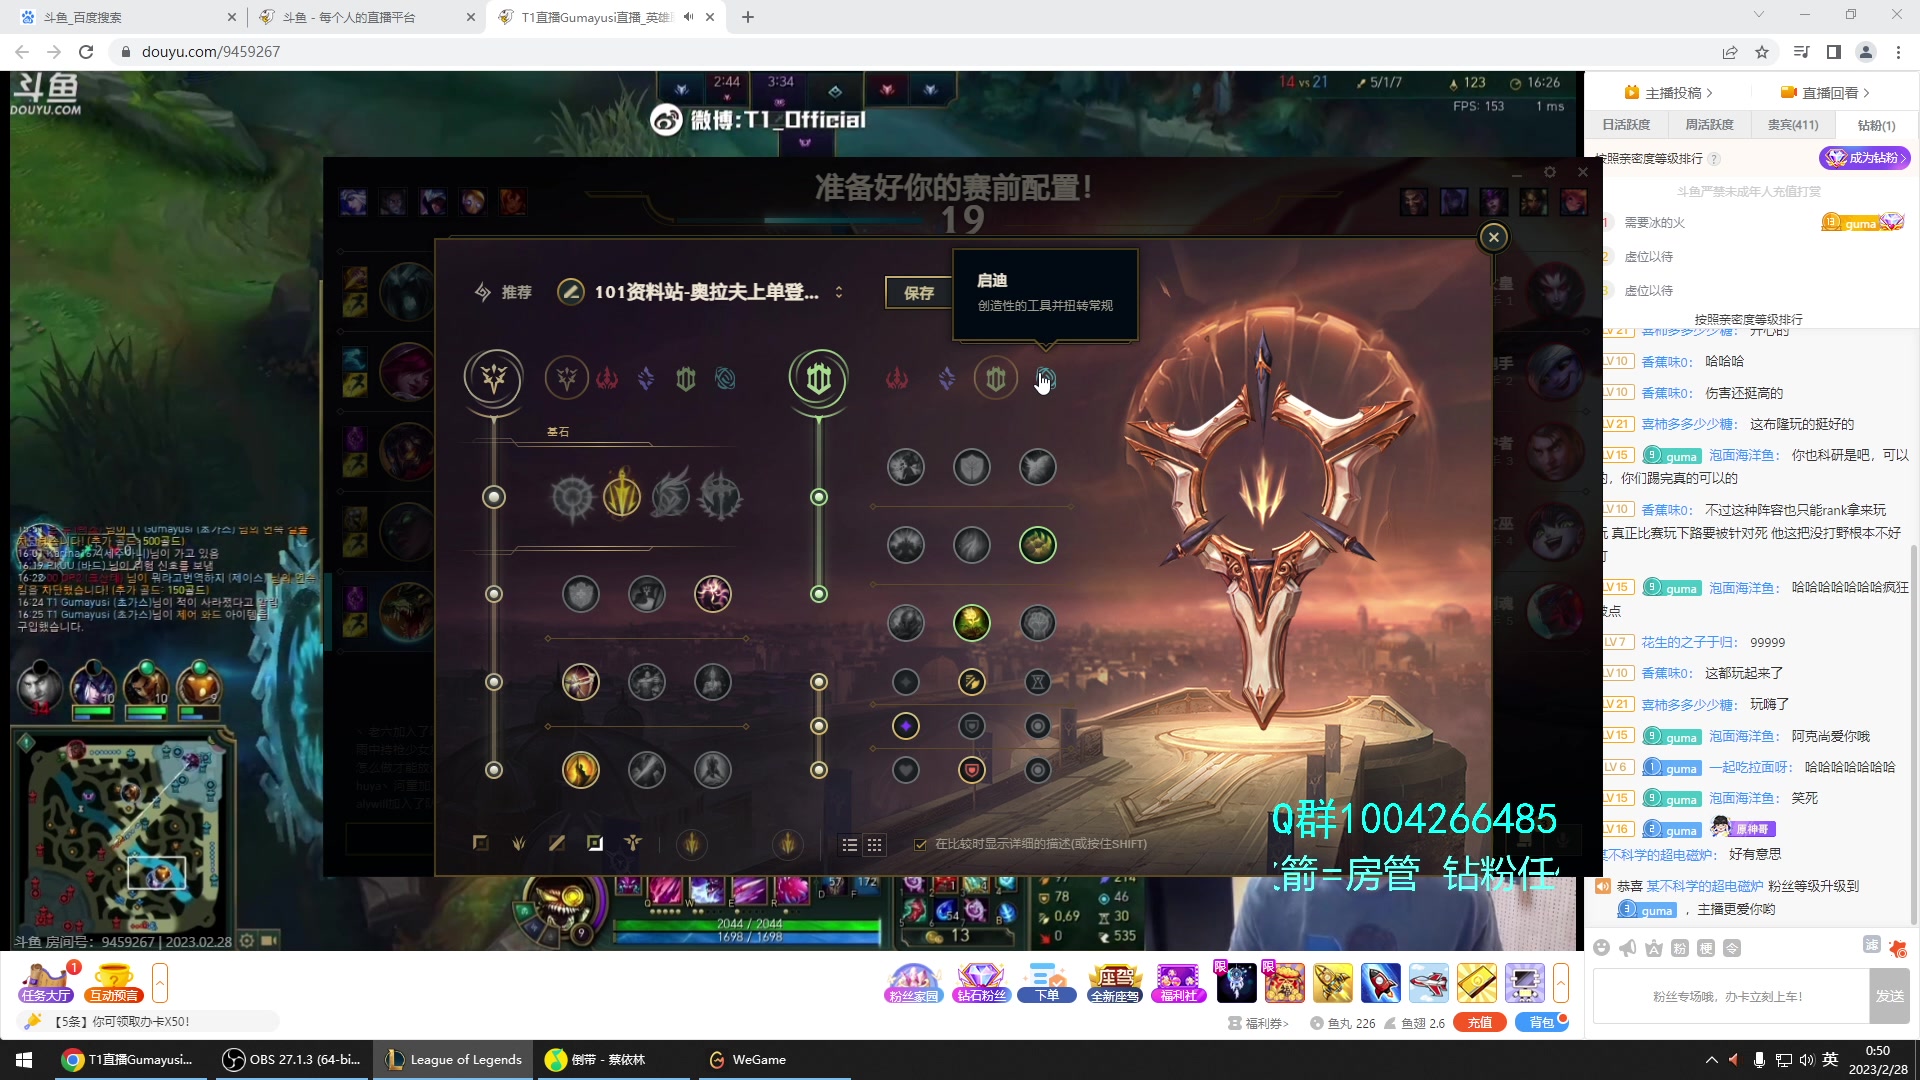Switch to the 钻粉(1) tab
The width and height of the screenshot is (1920, 1080).
(1877, 125)
